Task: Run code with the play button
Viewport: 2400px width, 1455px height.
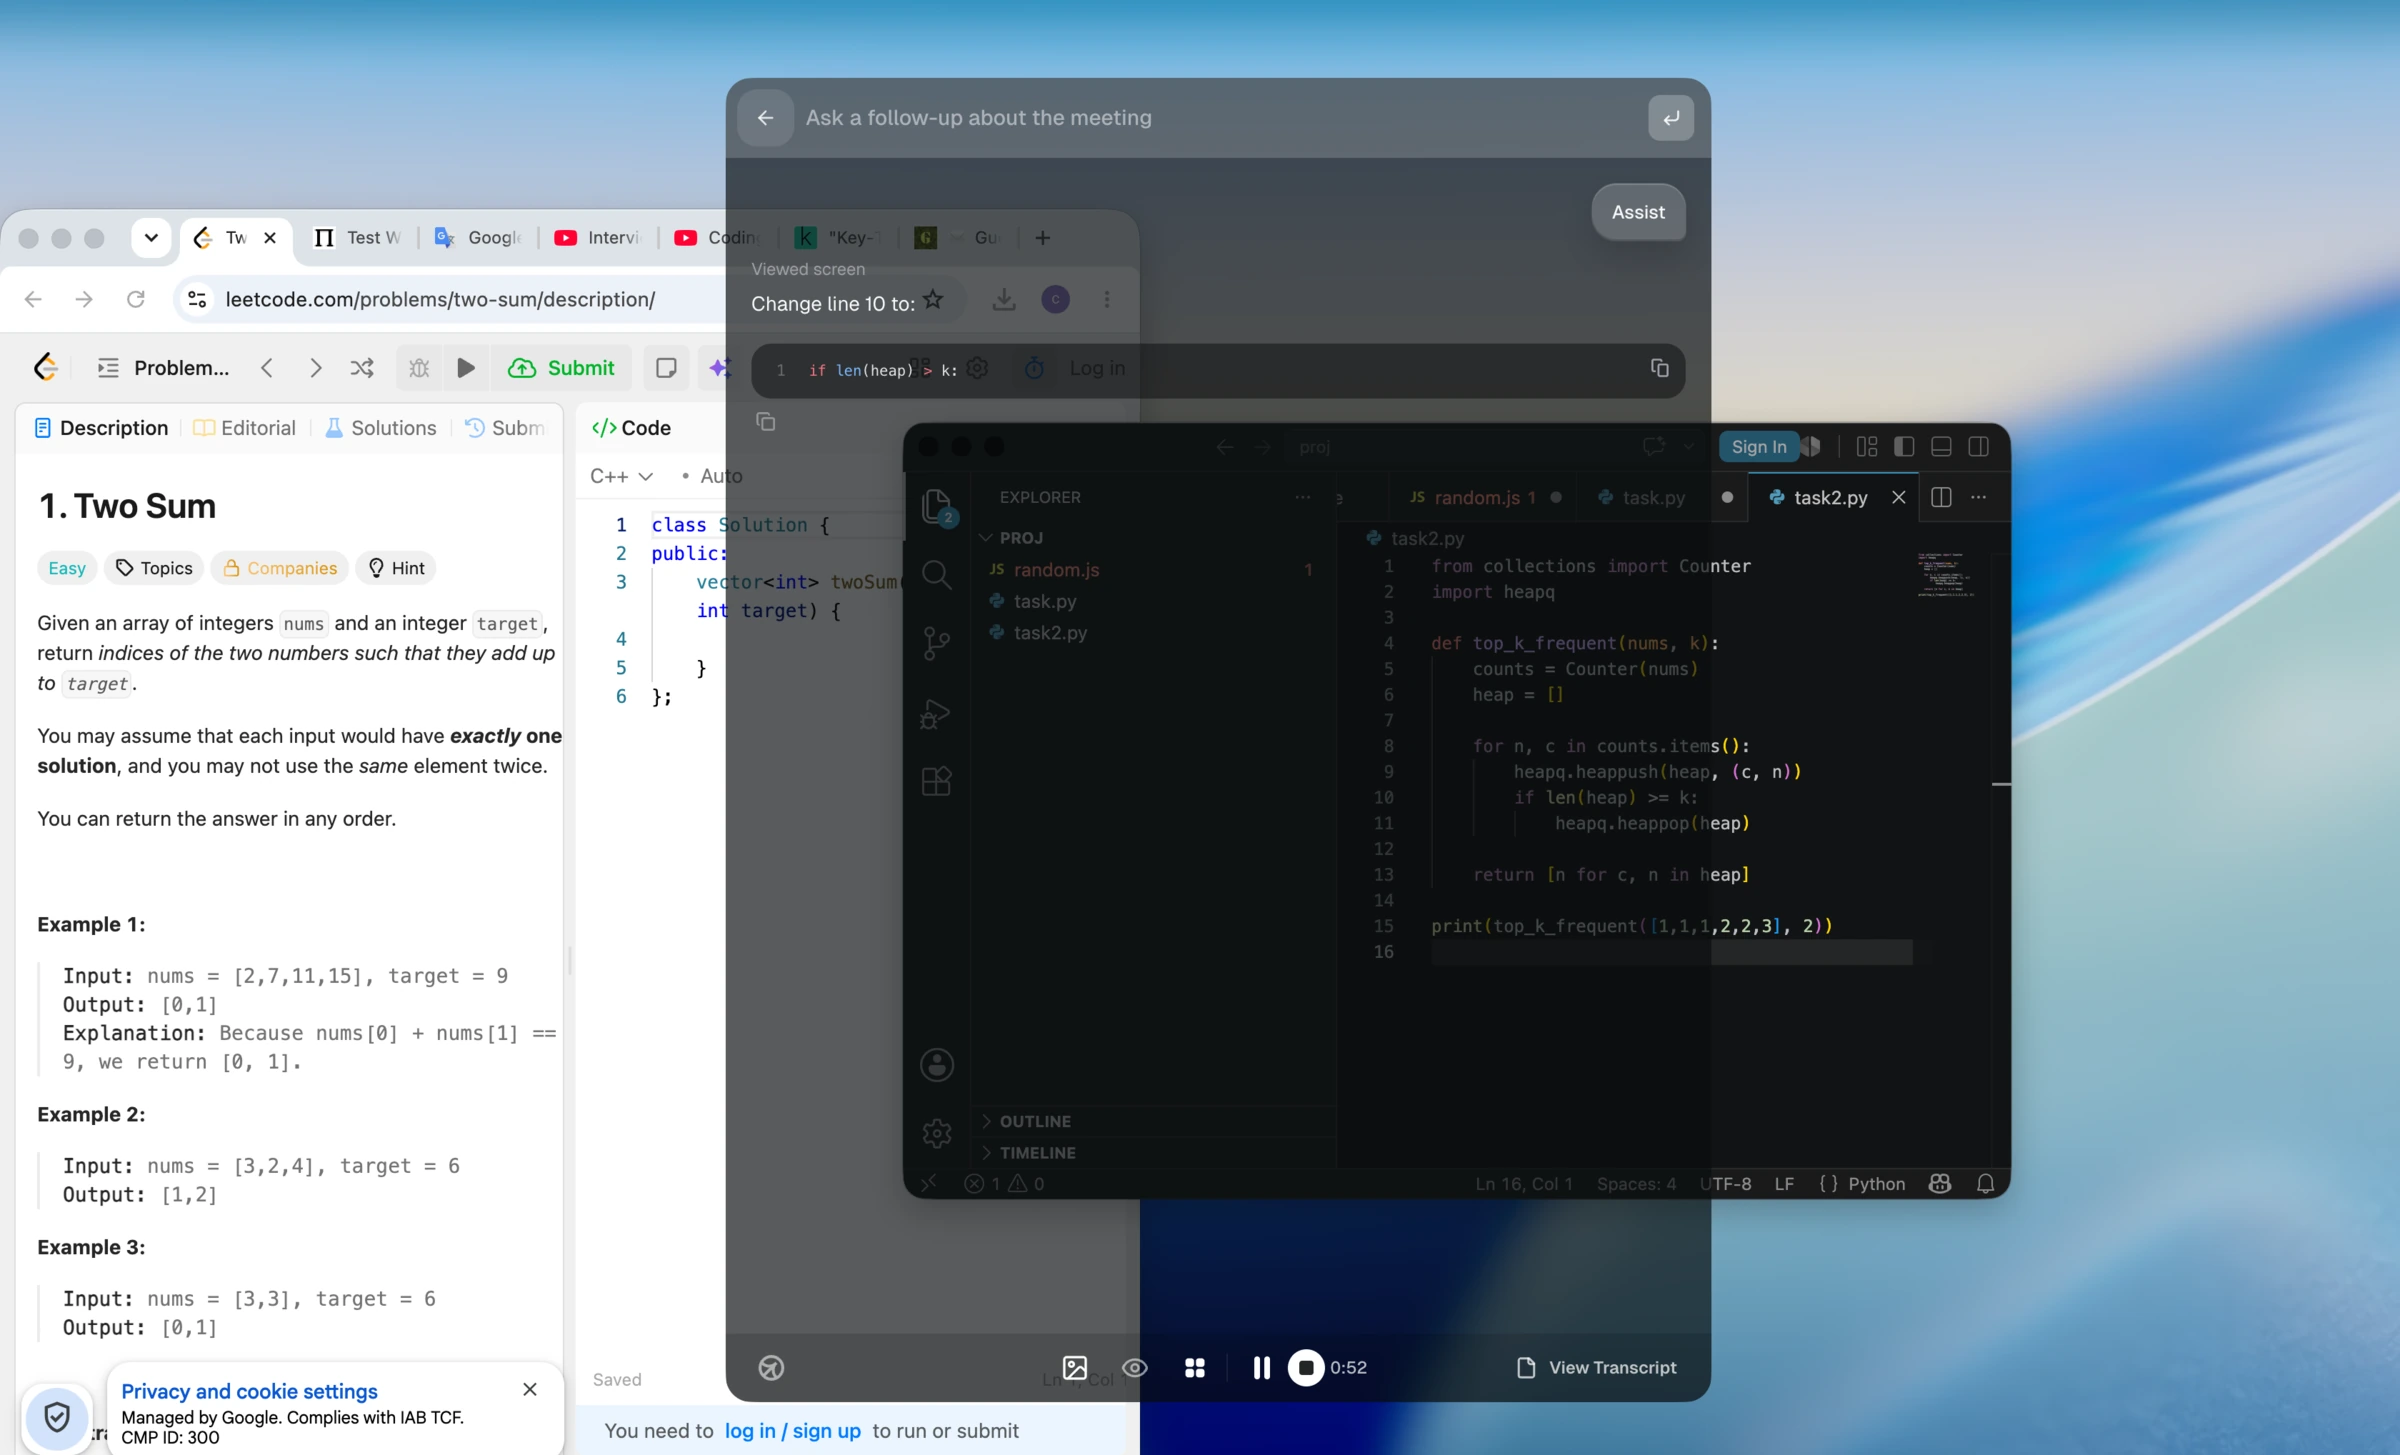Action: [x=466, y=368]
